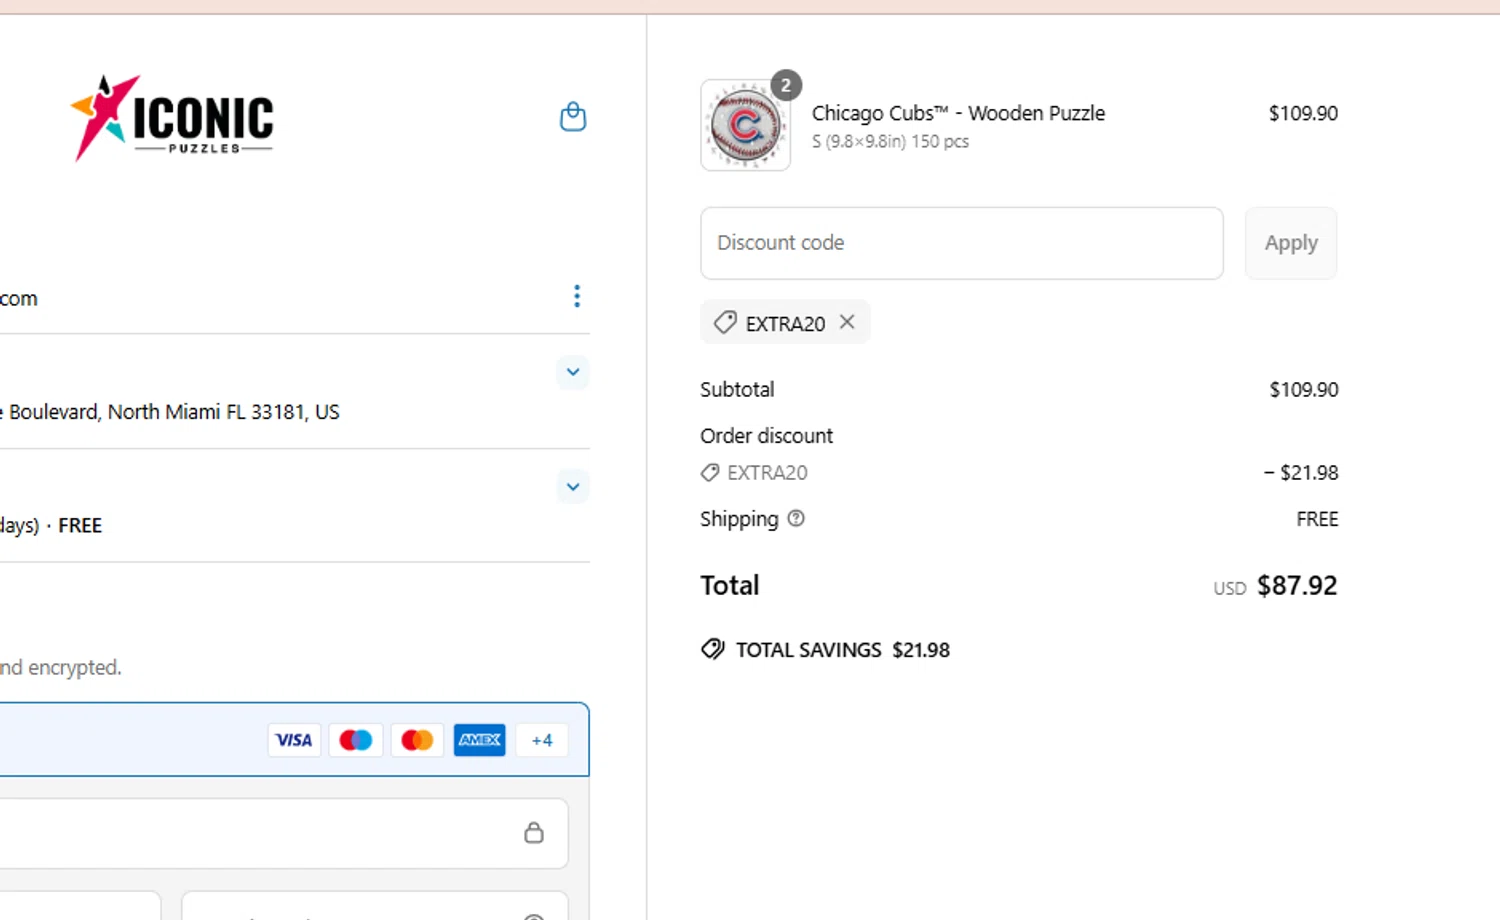Viewport: 1500px width, 920px height.
Task: Click the TOTAL SAVINGS $21.98 text
Action: point(843,650)
